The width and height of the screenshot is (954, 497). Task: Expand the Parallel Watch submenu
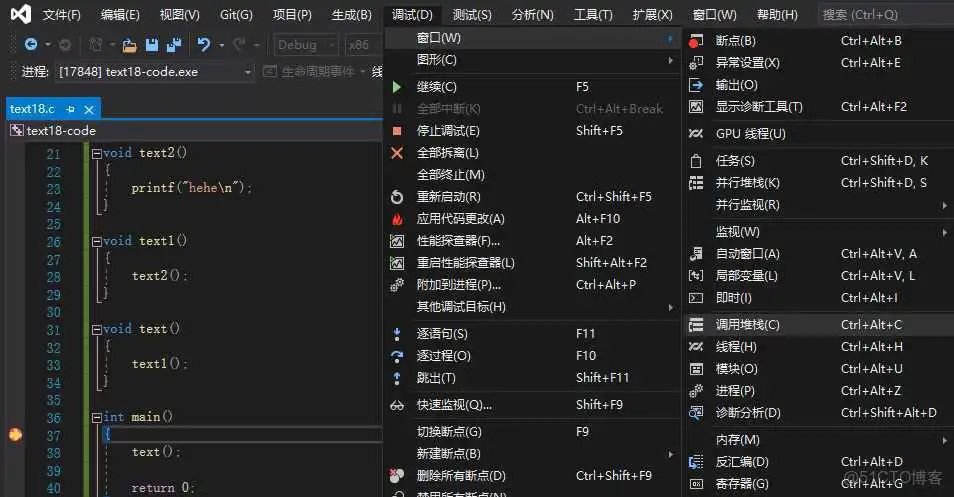click(x=819, y=205)
